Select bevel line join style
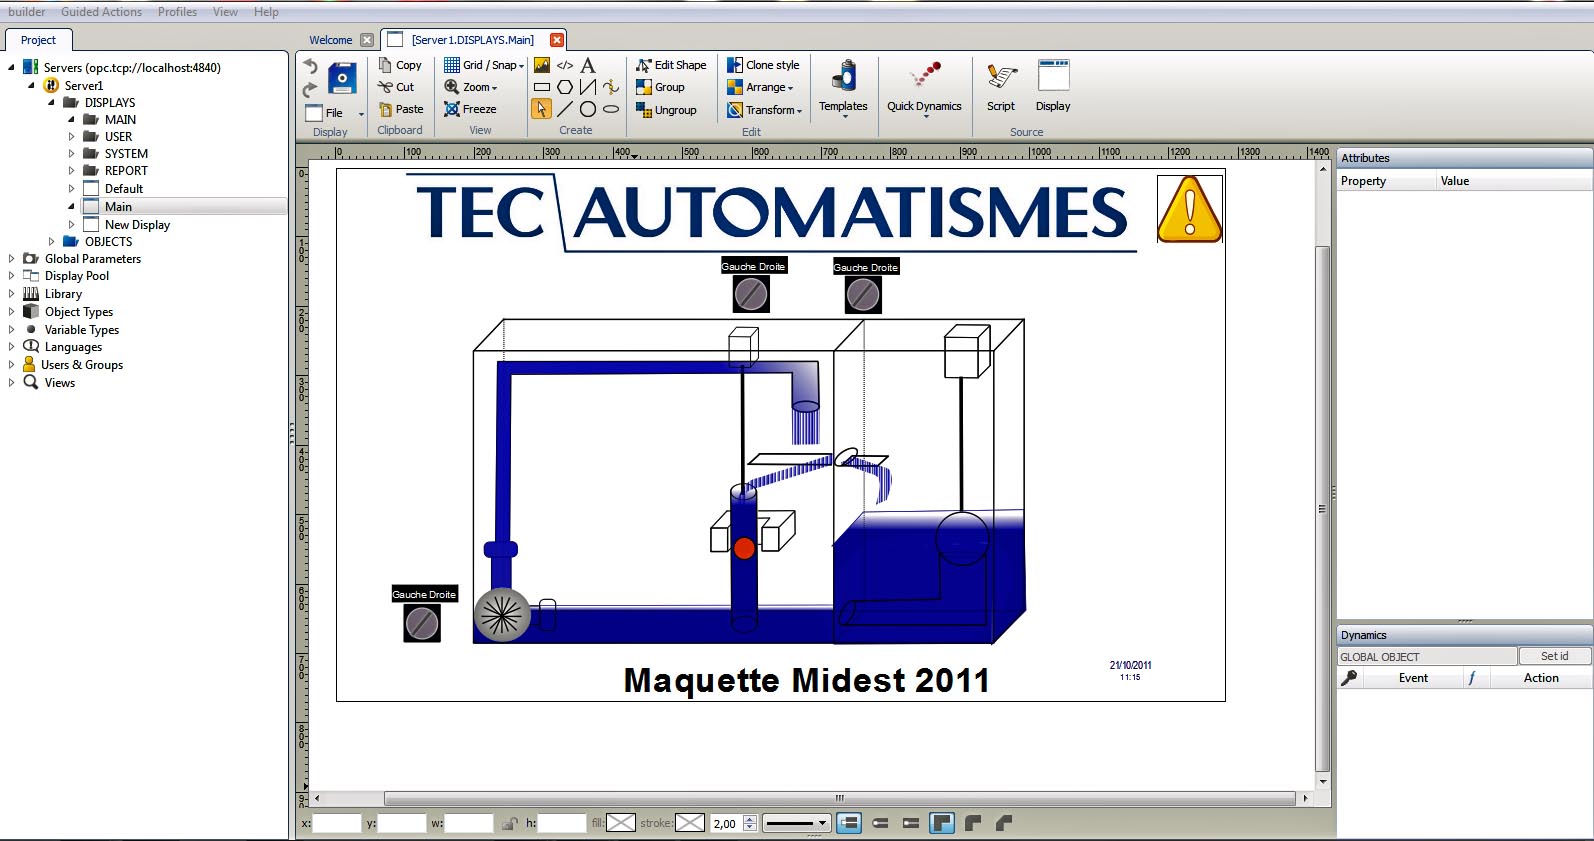This screenshot has width=1594, height=841. pos(1004,823)
